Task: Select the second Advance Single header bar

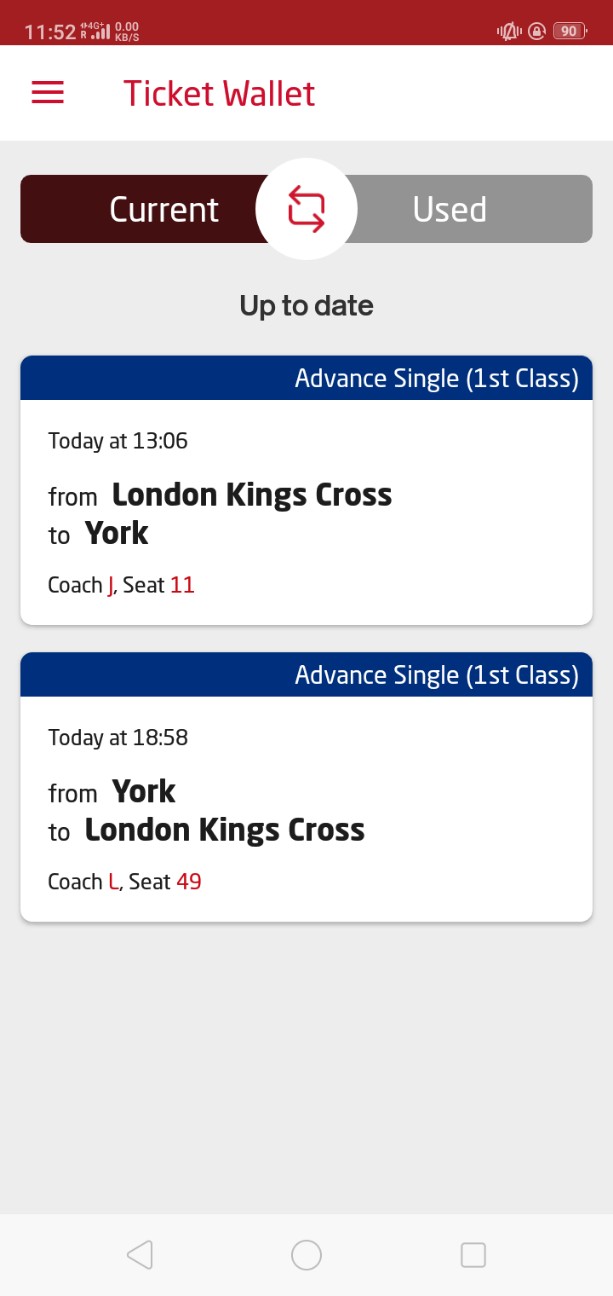Action: (x=306, y=675)
